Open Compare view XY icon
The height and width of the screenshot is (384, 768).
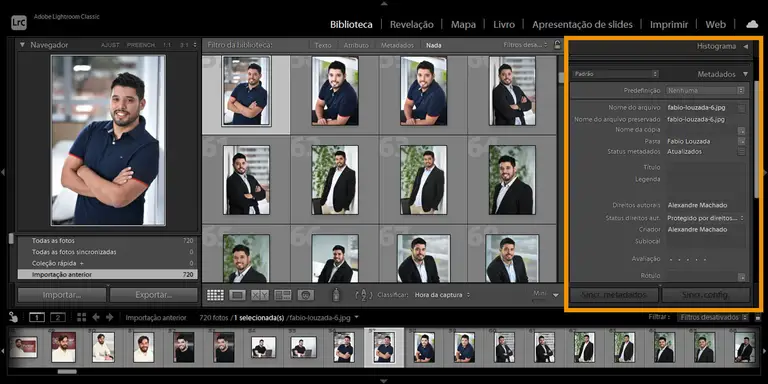click(x=260, y=295)
